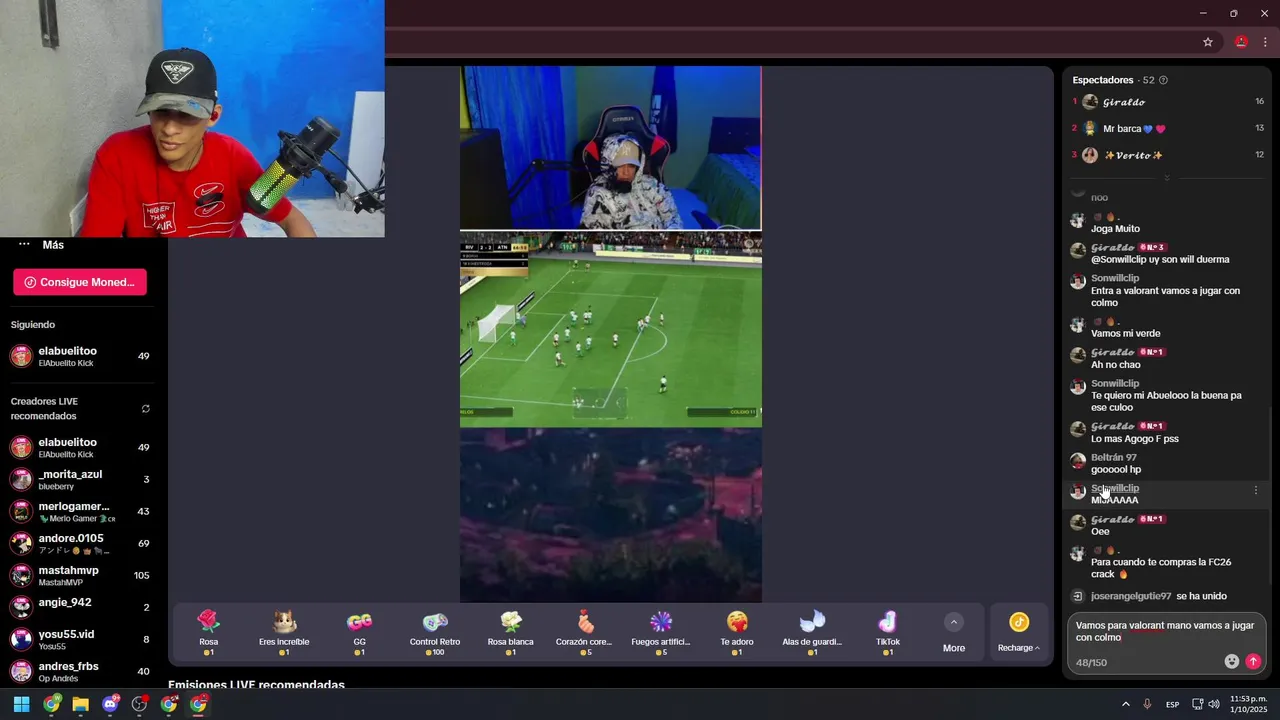The width and height of the screenshot is (1280, 720).
Task: Send the Eres increíble gift
Action: point(284,632)
